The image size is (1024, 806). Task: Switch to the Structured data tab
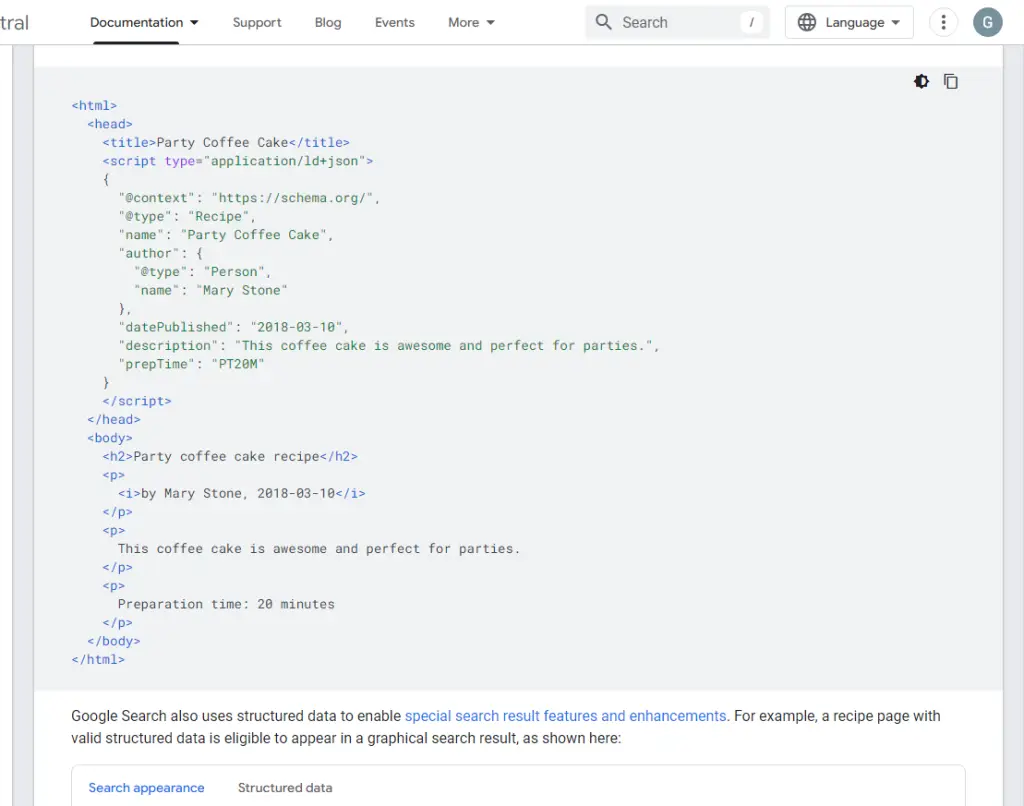pos(285,788)
